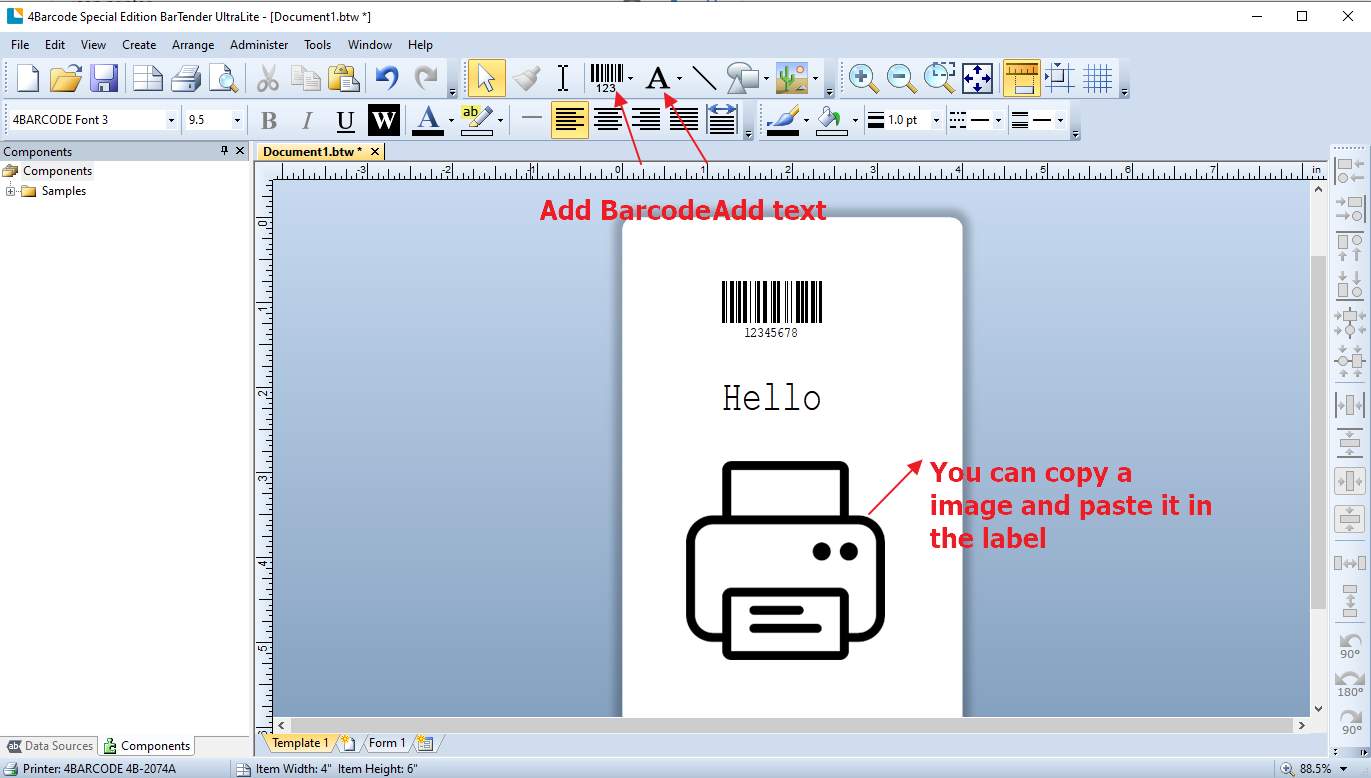Image resolution: width=1371 pixels, height=778 pixels.
Task: Select the pointer arrow tool
Action: [x=487, y=79]
